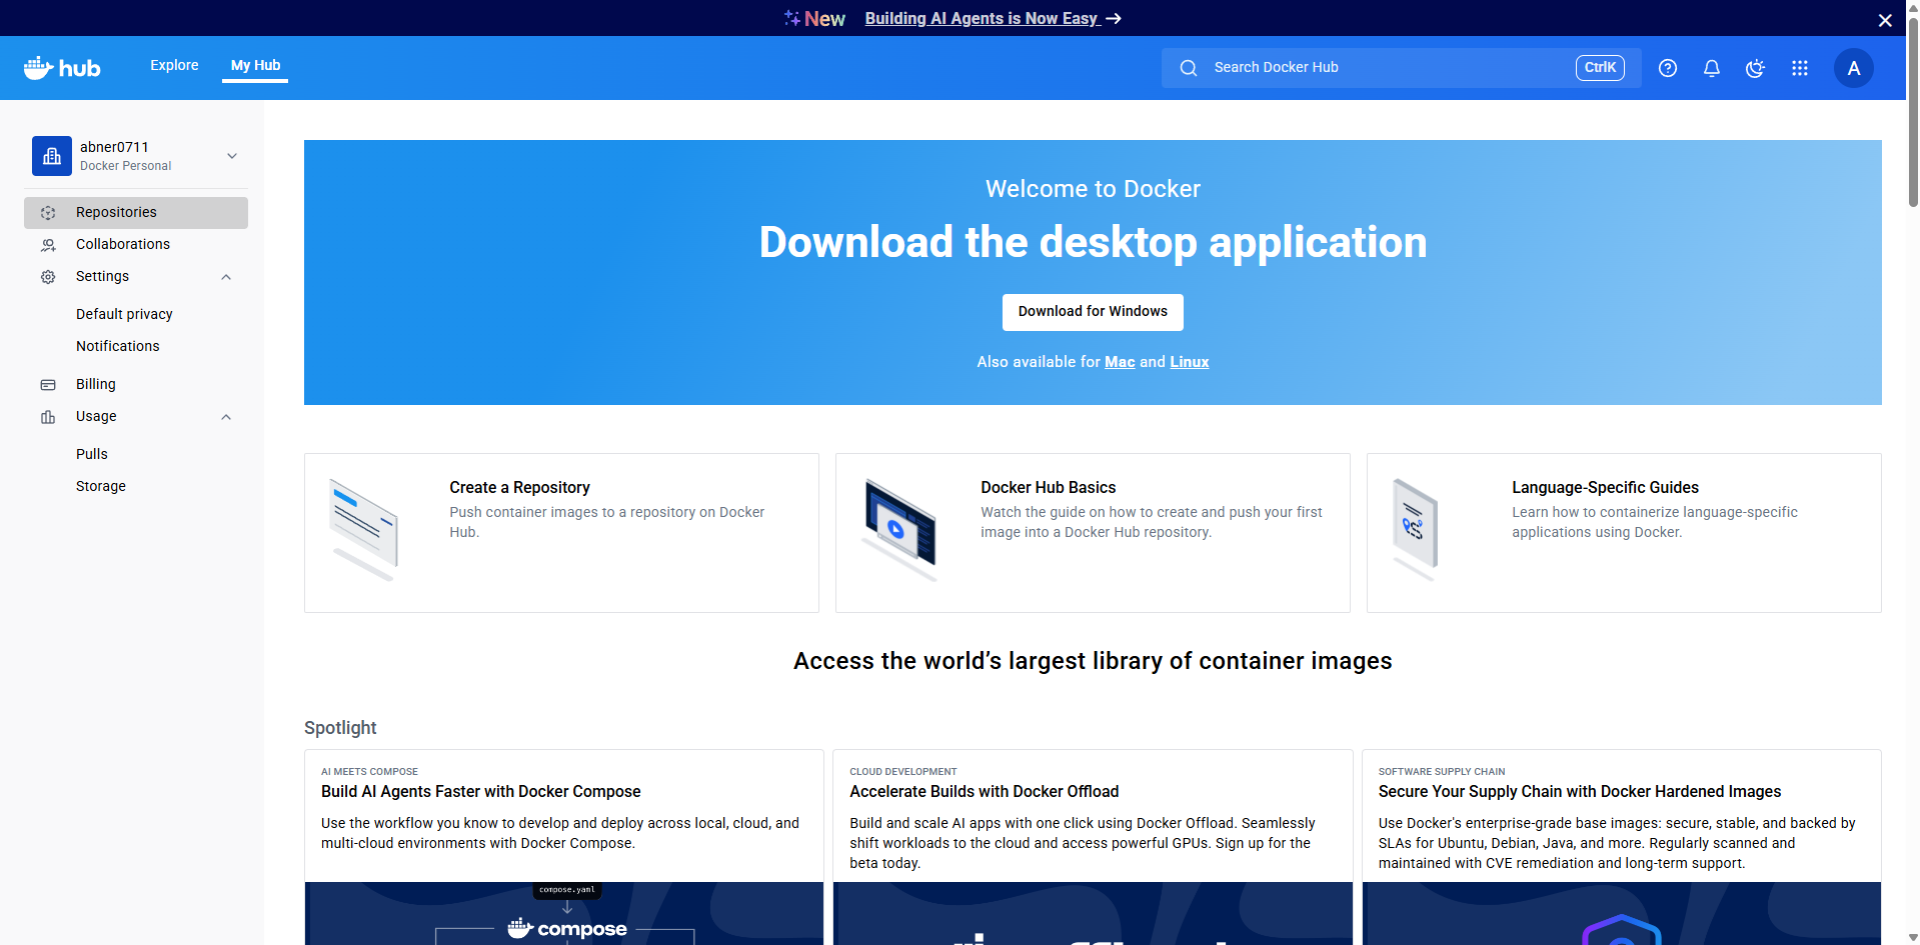The height and width of the screenshot is (945, 1920).
Task: Open Usage in the sidebar
Action: [x=136, y=417]
